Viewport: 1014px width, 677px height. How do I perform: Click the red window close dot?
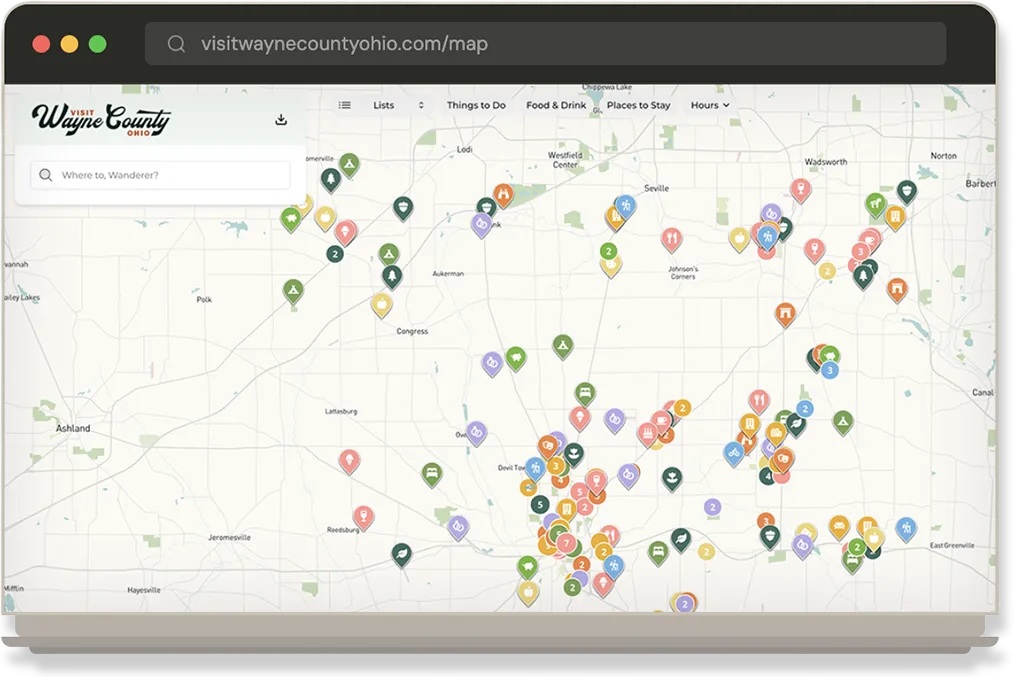41,44
